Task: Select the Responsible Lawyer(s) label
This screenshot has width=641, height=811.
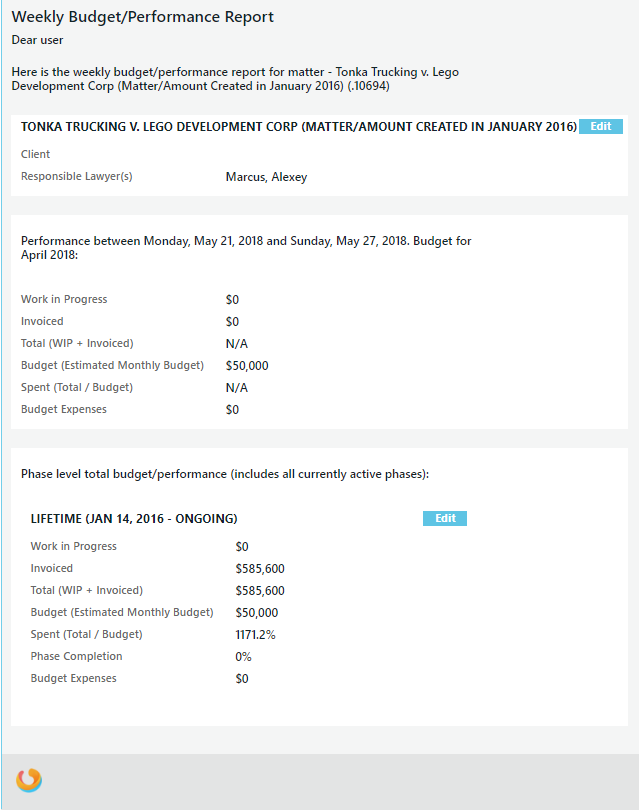Action: pyautogui.click(x=77, y=177)
